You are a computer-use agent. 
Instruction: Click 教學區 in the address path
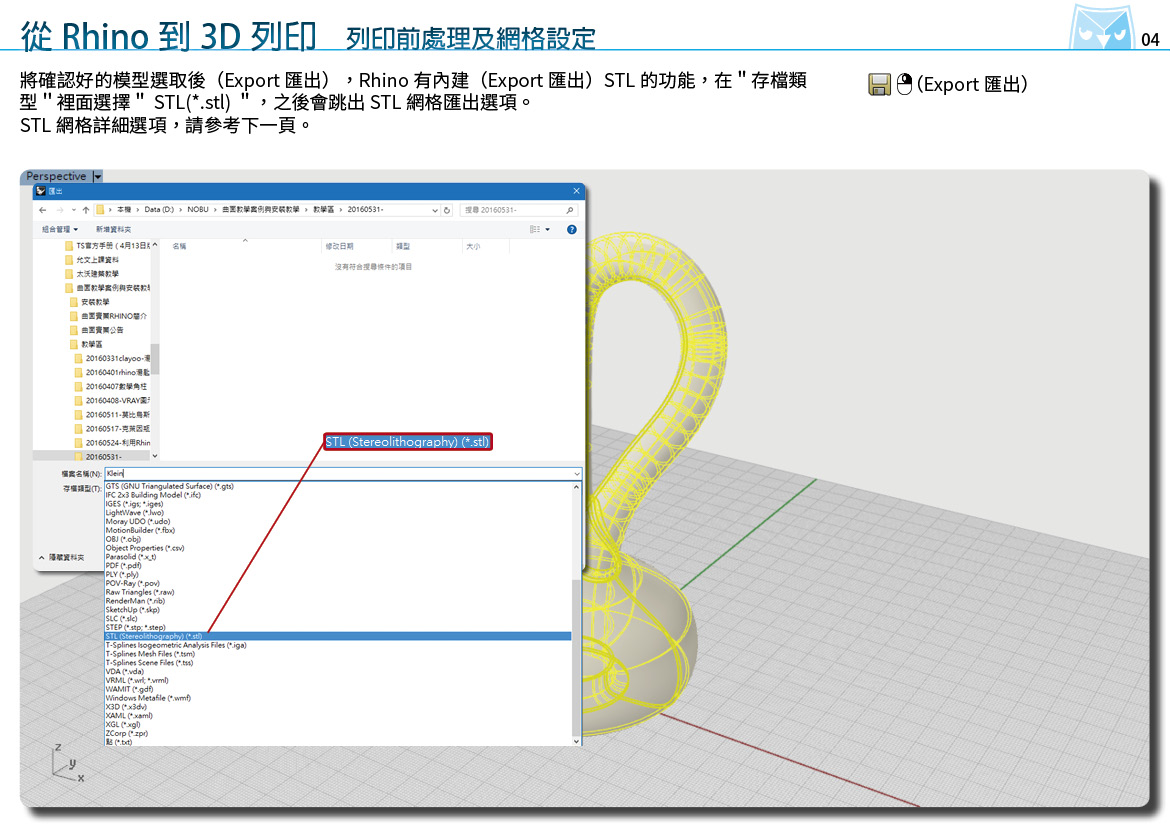click(x=323, y=210)
